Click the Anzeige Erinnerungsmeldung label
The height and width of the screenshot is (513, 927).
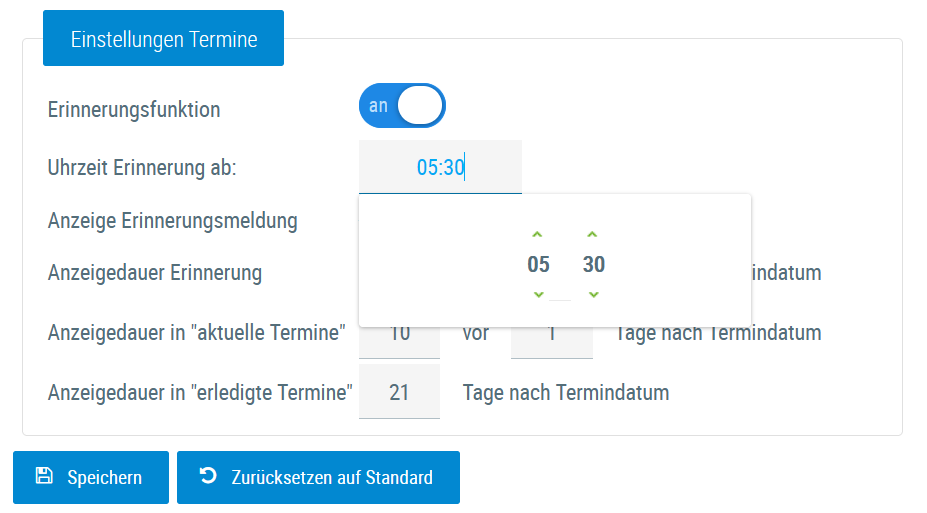(172, 220)
